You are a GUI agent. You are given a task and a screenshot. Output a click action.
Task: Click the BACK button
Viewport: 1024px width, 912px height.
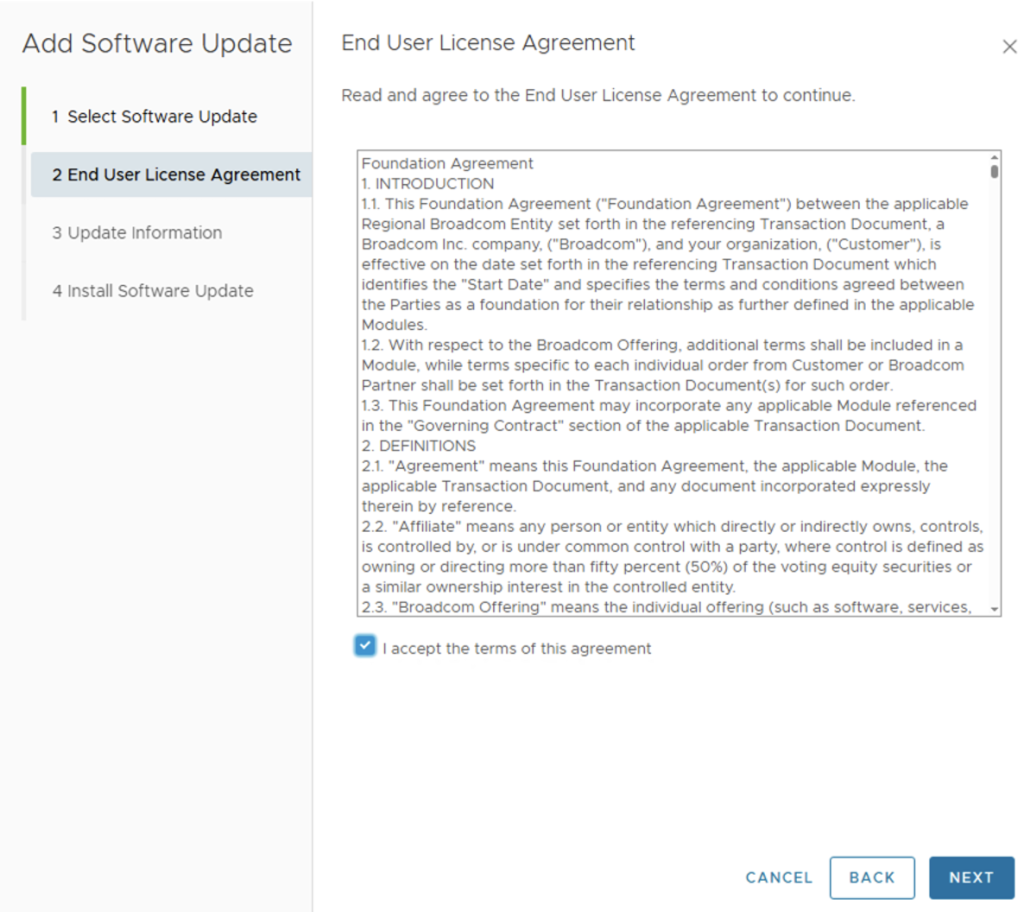point(872,877)
